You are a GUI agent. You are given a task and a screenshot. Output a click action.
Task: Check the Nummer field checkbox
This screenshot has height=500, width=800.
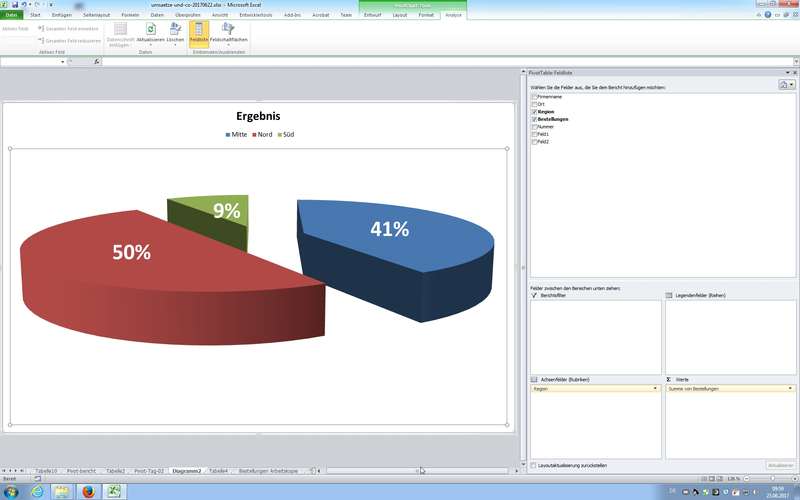534,127
